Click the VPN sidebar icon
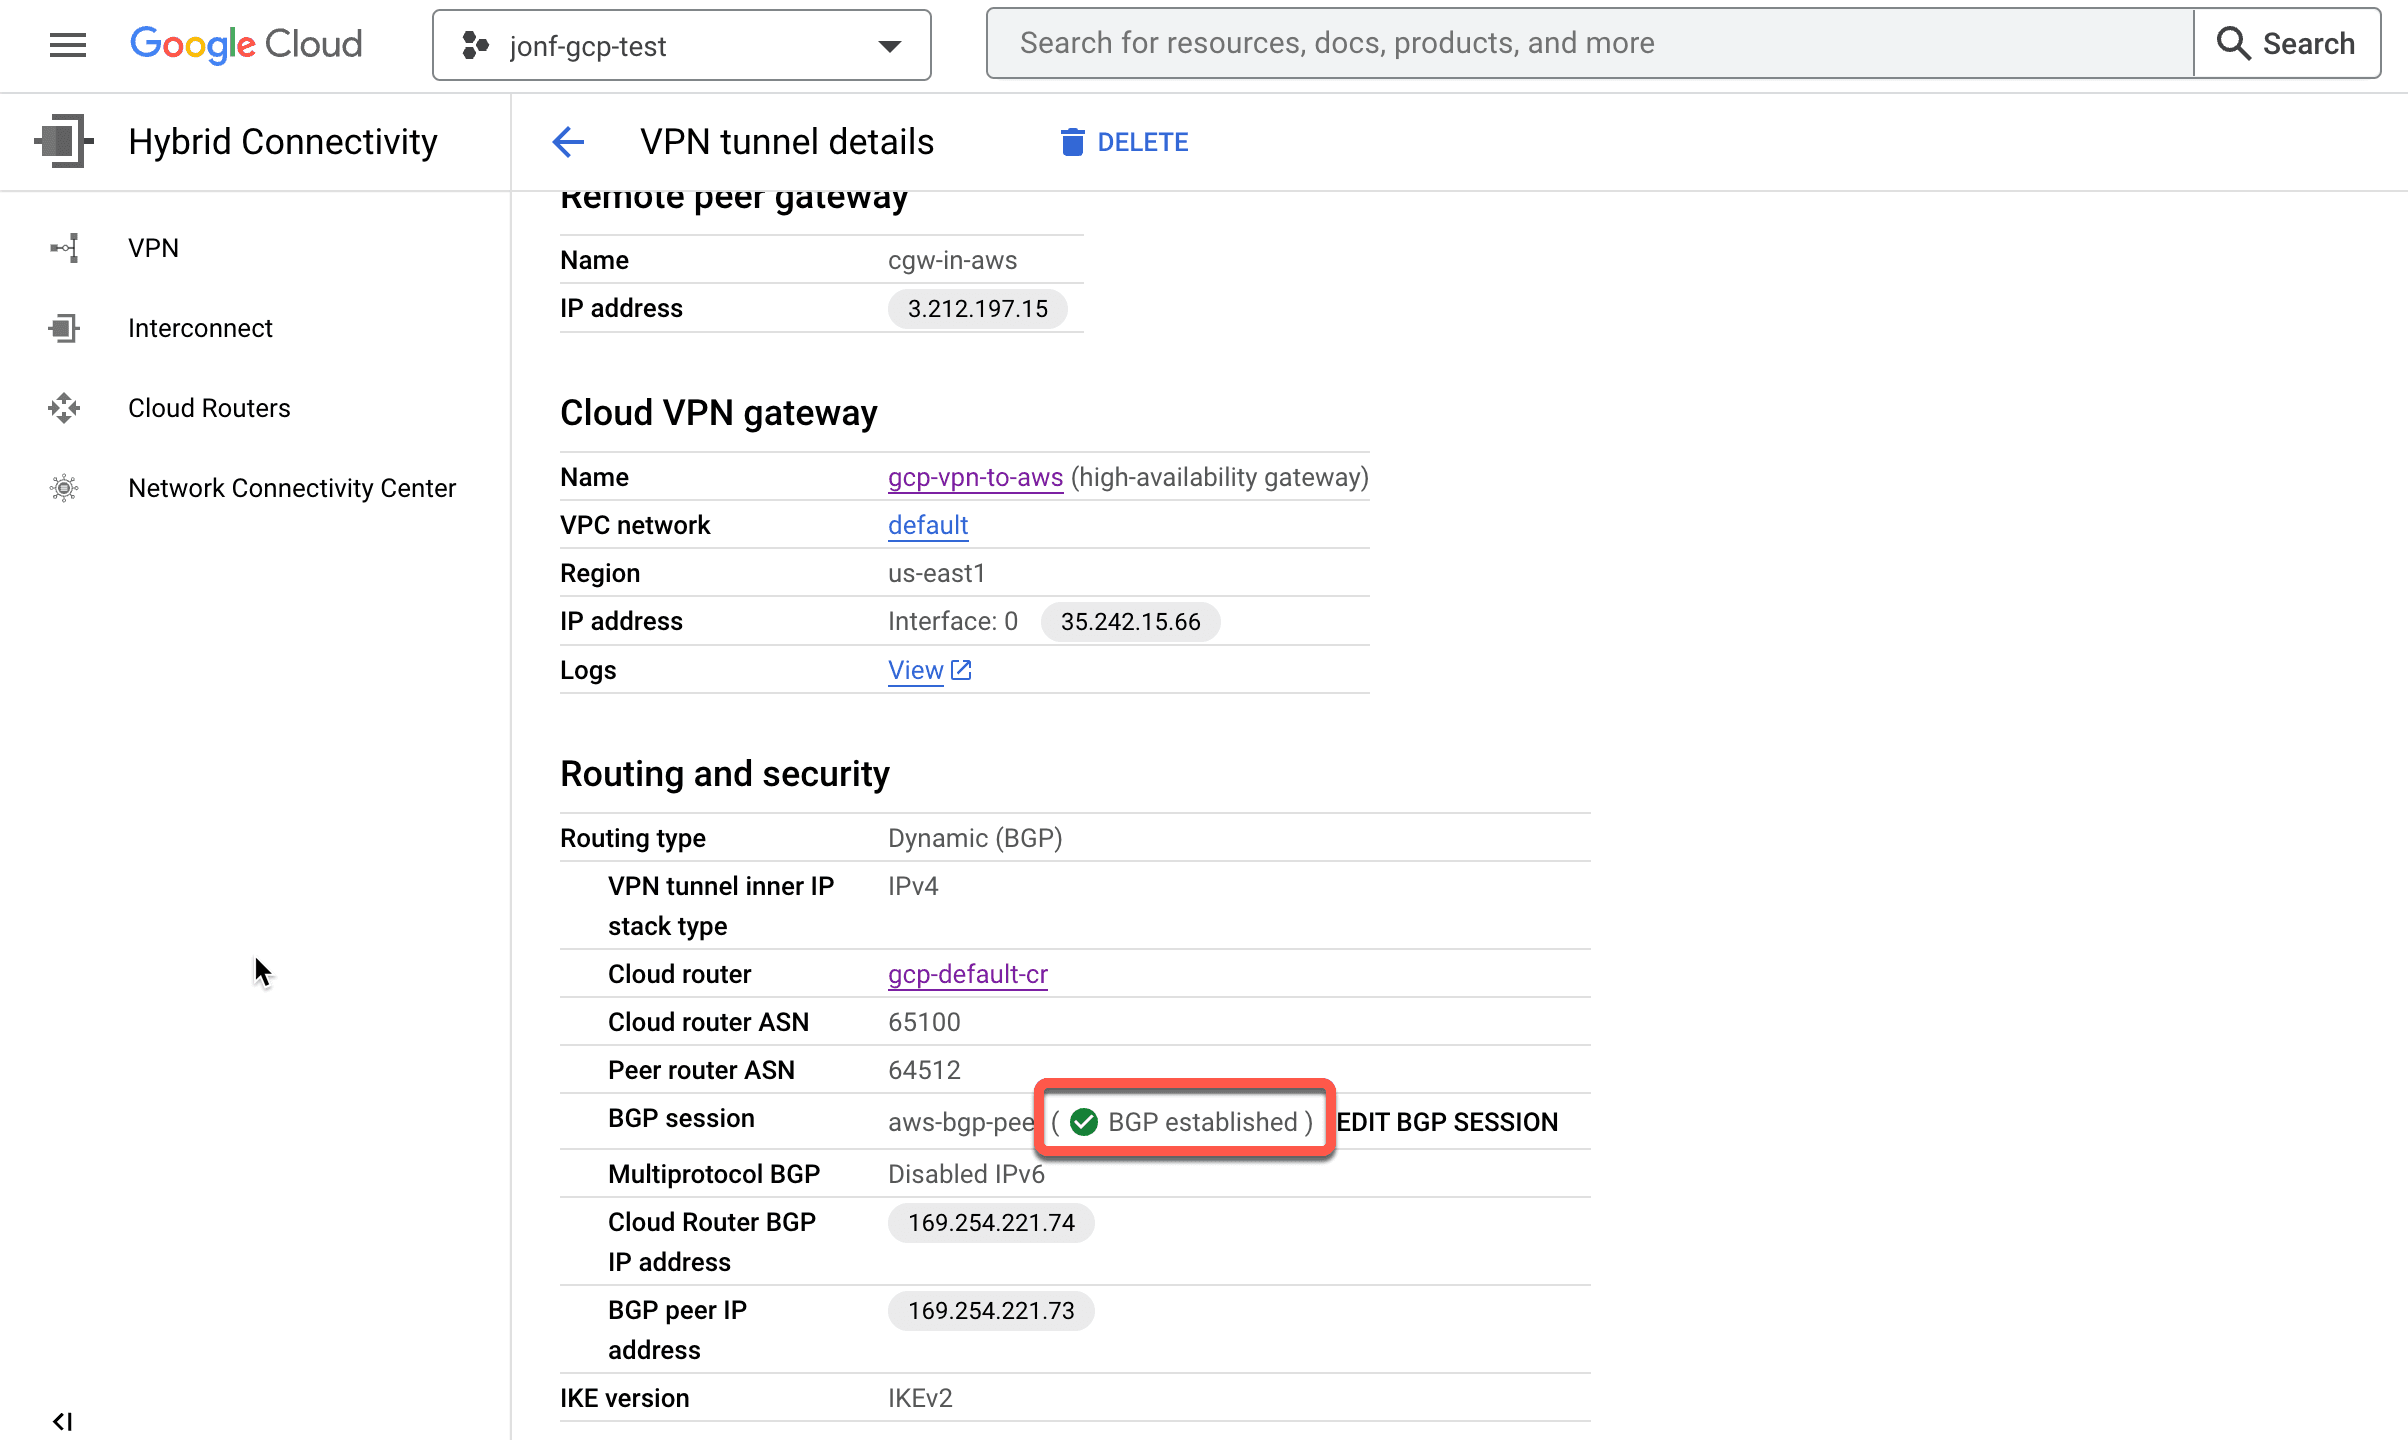This screenshot has height=1440, width=2408. coord(64,248)
